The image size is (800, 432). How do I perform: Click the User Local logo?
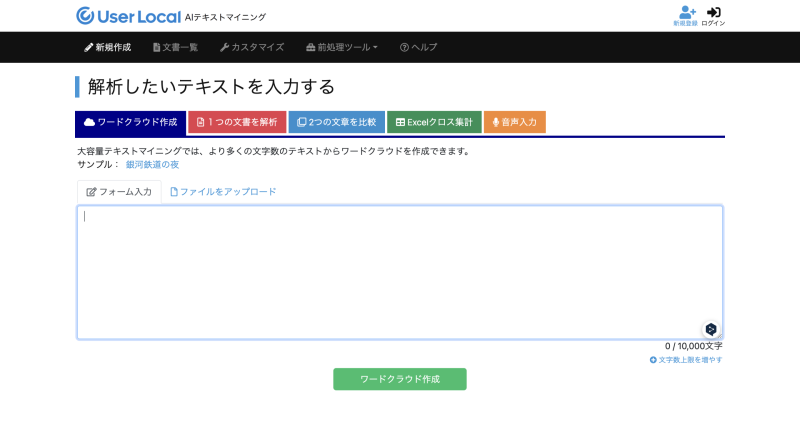click(x=128, y=16)
